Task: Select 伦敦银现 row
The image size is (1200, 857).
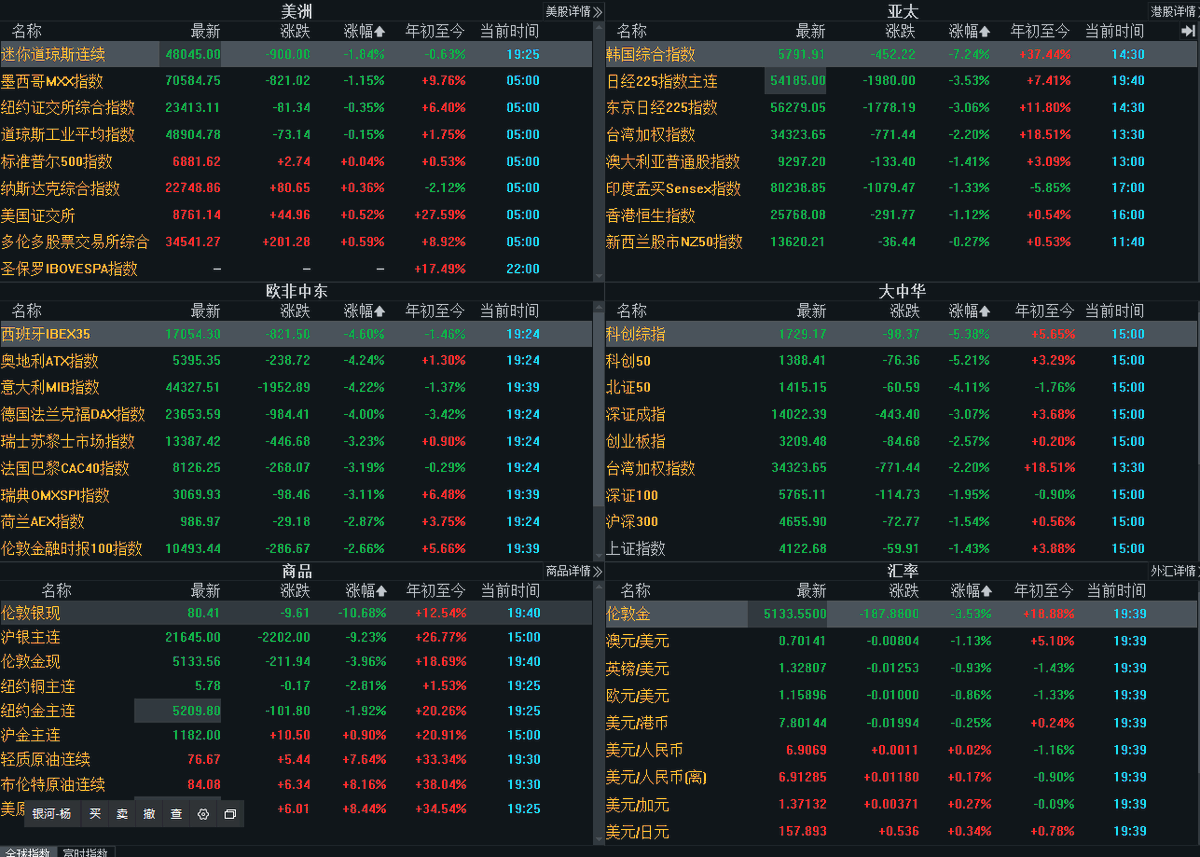Action: (296, 613)
